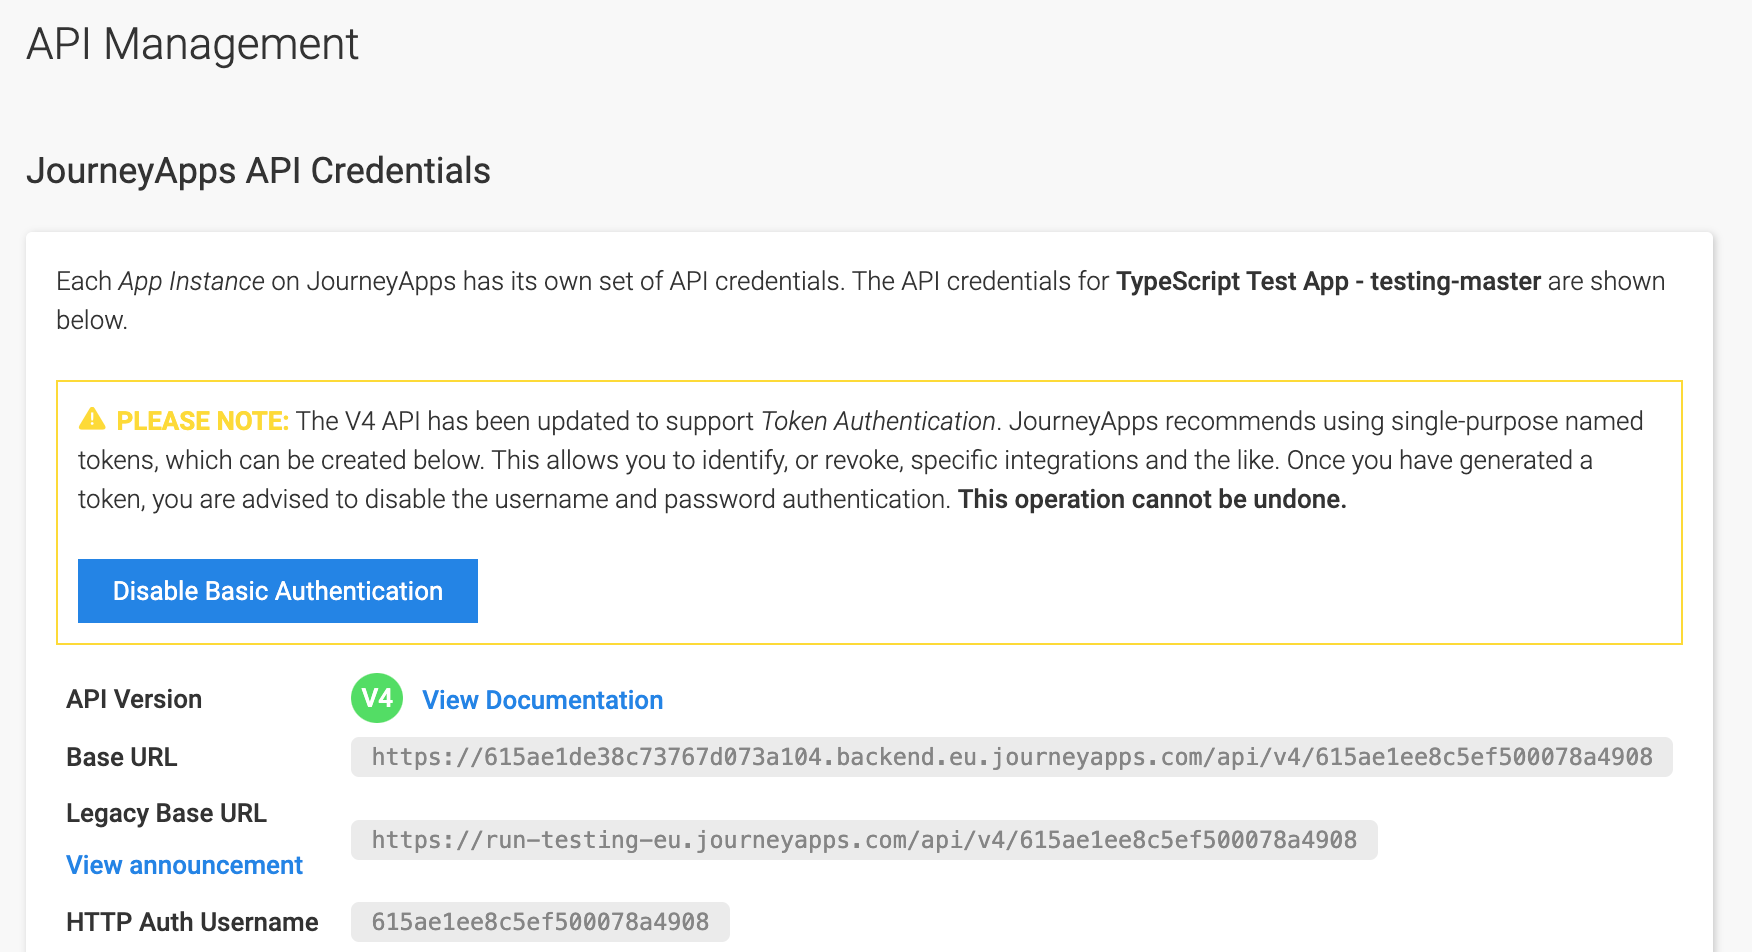Viewport: 1752px width, 952px height.
Task: Click the HTTP Auth Username label
Action: [x=192, y=922]
